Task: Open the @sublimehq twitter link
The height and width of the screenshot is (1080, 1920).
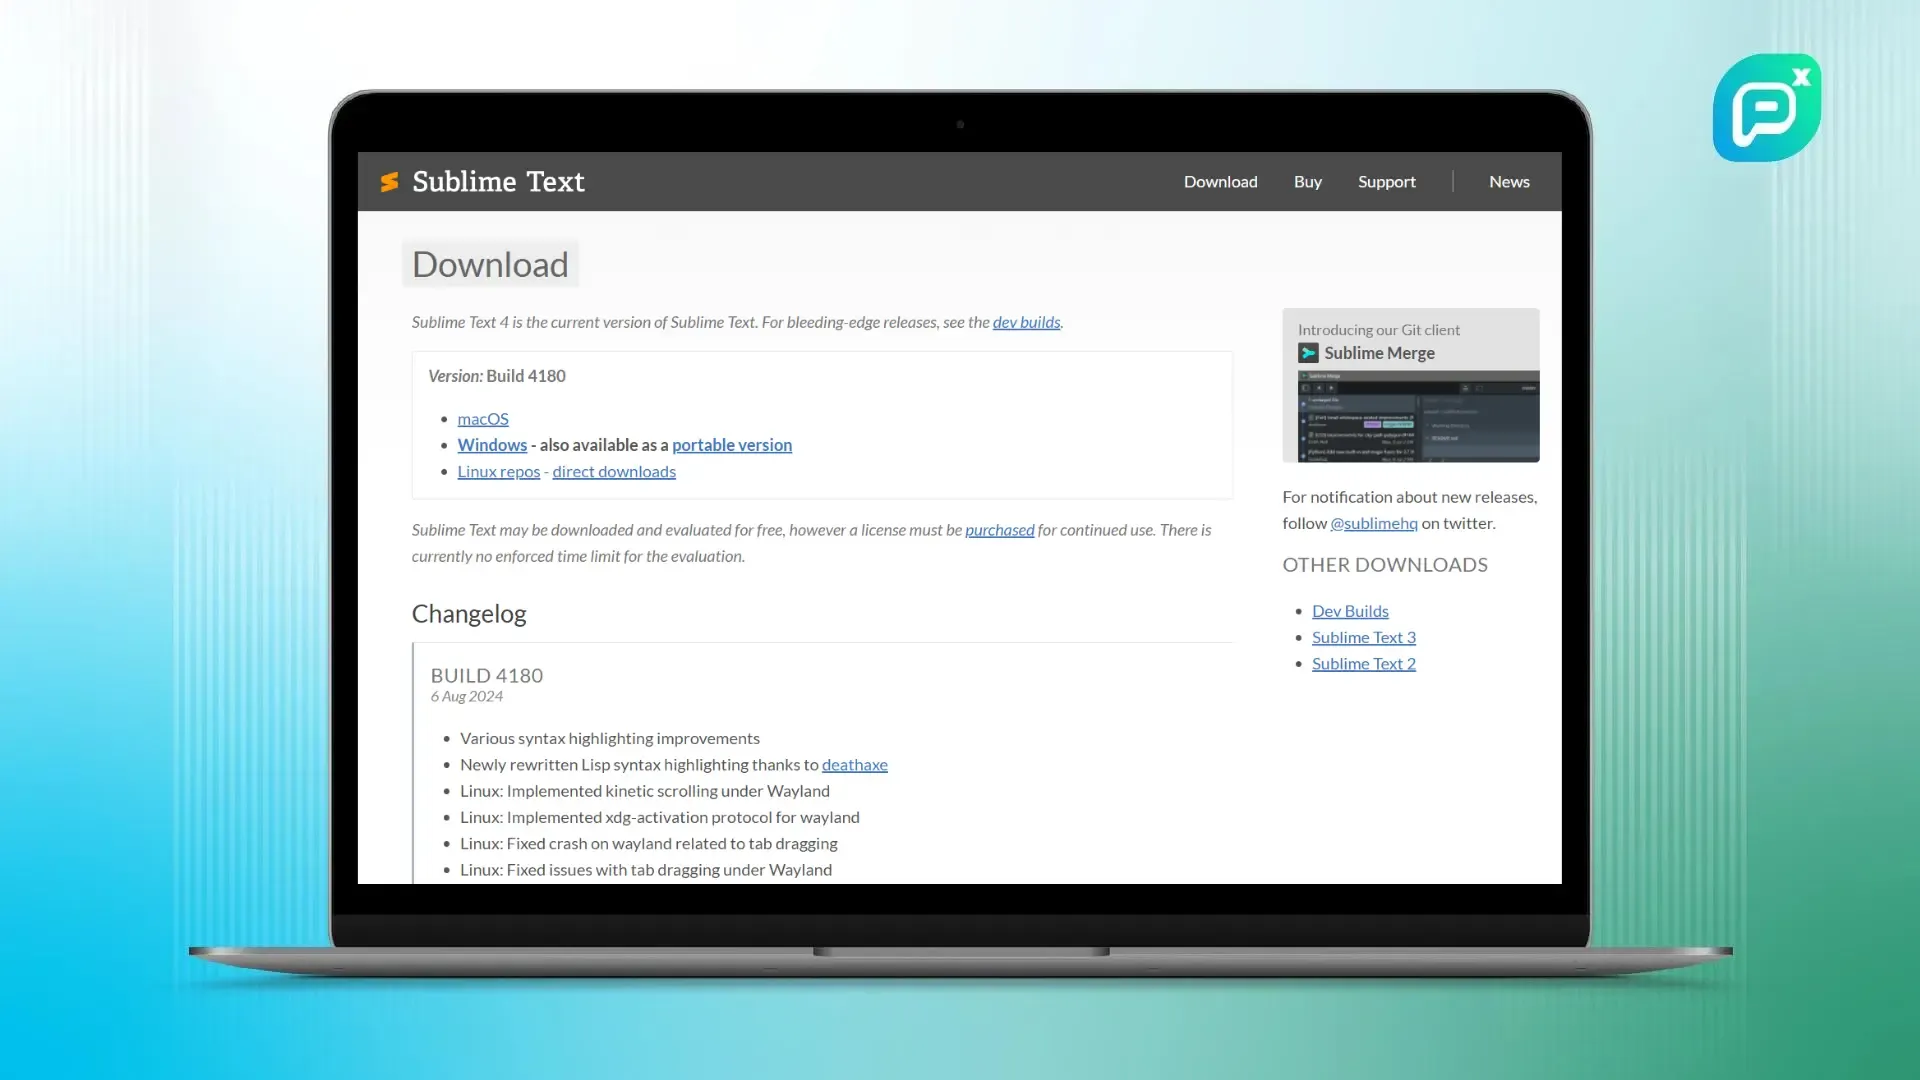Action: 1373,523
